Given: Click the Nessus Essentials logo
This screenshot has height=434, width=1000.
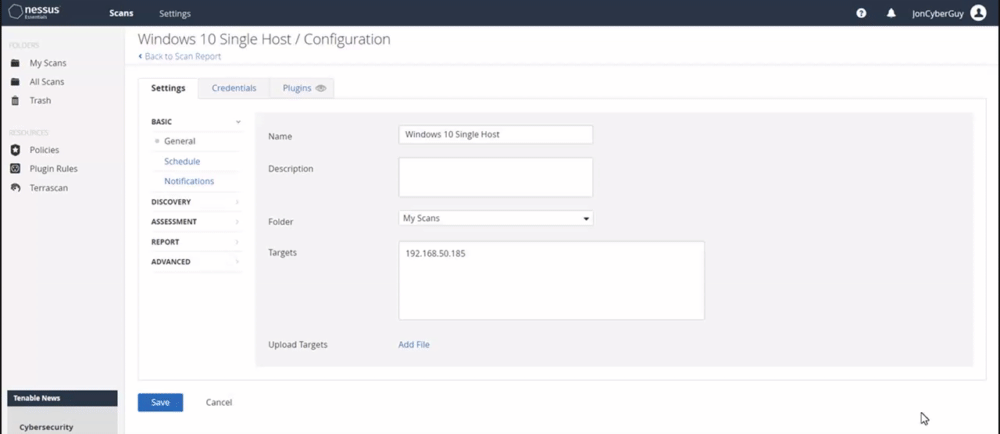Looking at the screenshot, I should (x=33, y=12).
